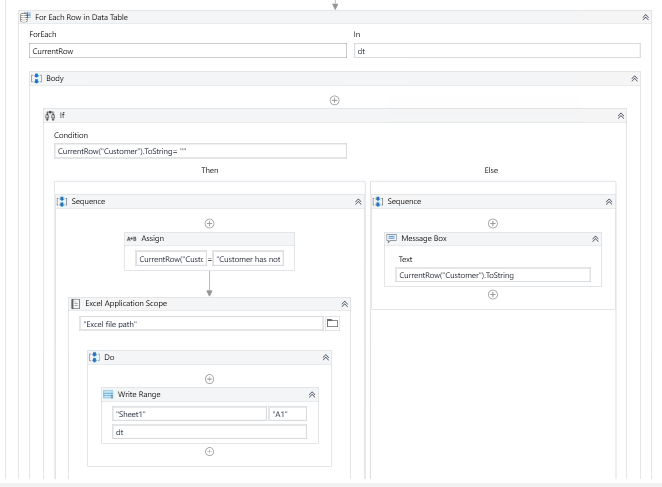Click the Then branch Sequence icon
The image size is (662, 487).
click(62, 201)
